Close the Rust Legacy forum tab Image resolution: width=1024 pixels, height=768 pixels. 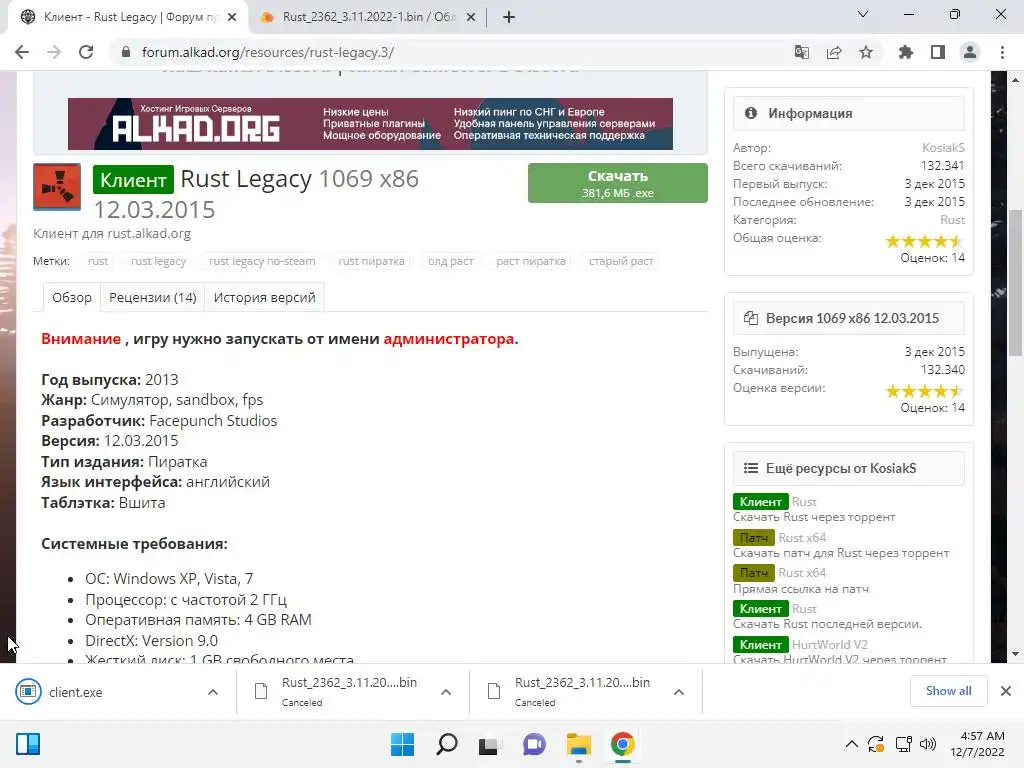coord(232,17)
